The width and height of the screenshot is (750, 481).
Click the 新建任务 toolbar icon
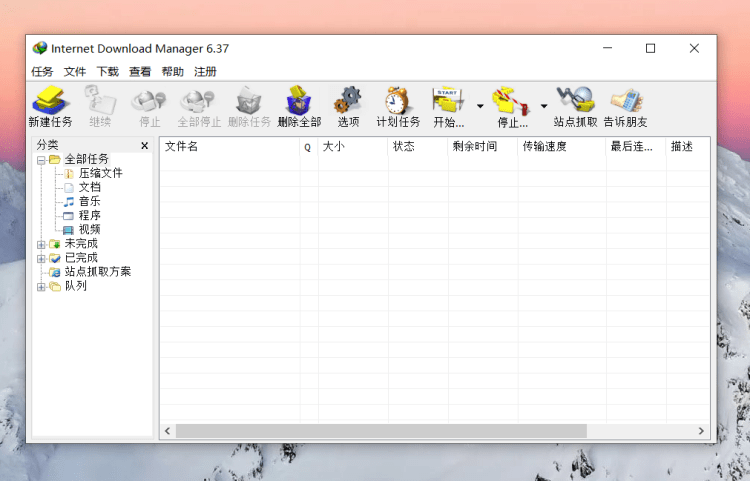pyautogui.click(x=50, y=100)
